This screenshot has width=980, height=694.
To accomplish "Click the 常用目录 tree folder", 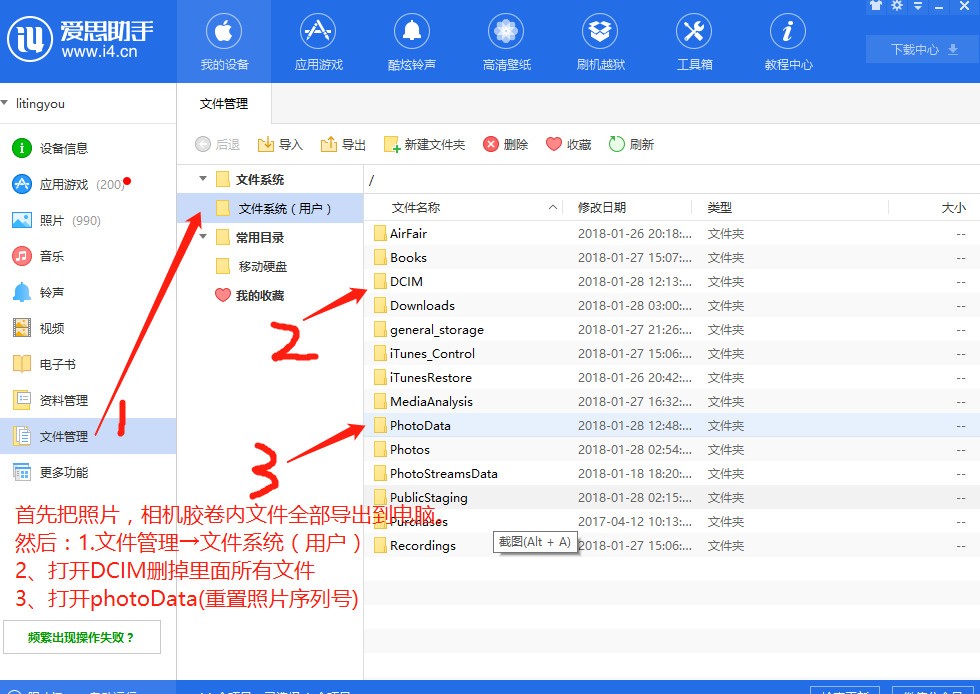I will click(251, 238).
